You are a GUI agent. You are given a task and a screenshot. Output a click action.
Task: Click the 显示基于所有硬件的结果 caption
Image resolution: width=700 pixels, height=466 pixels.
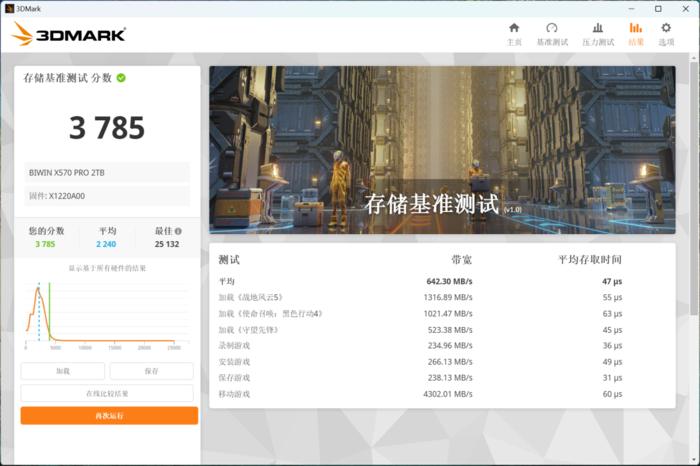point(107,268)
